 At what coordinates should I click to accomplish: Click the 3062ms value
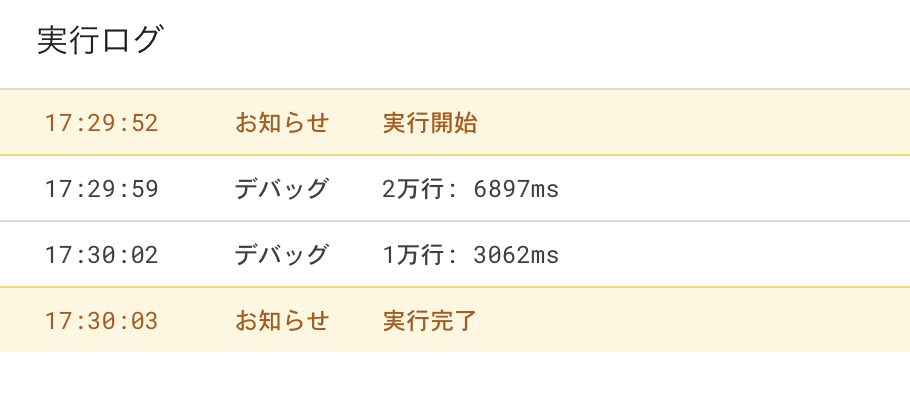click(517, 255)
